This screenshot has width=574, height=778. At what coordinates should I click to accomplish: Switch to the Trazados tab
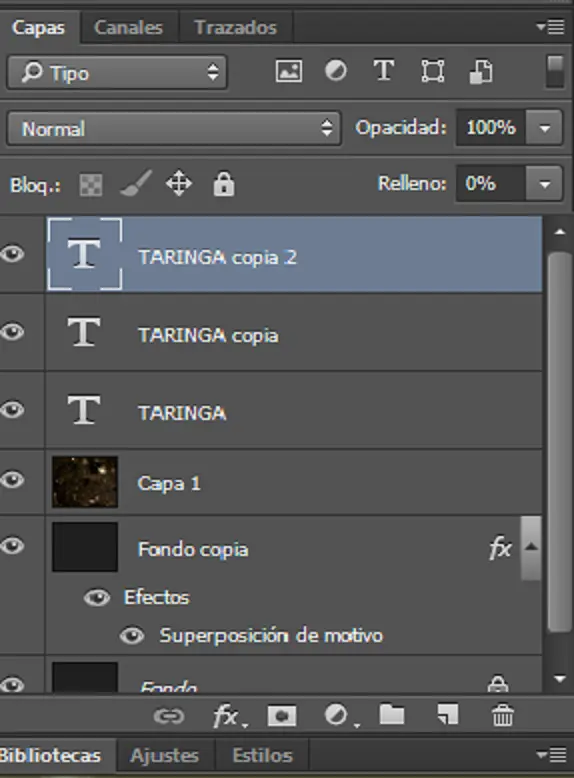(236, 27)
